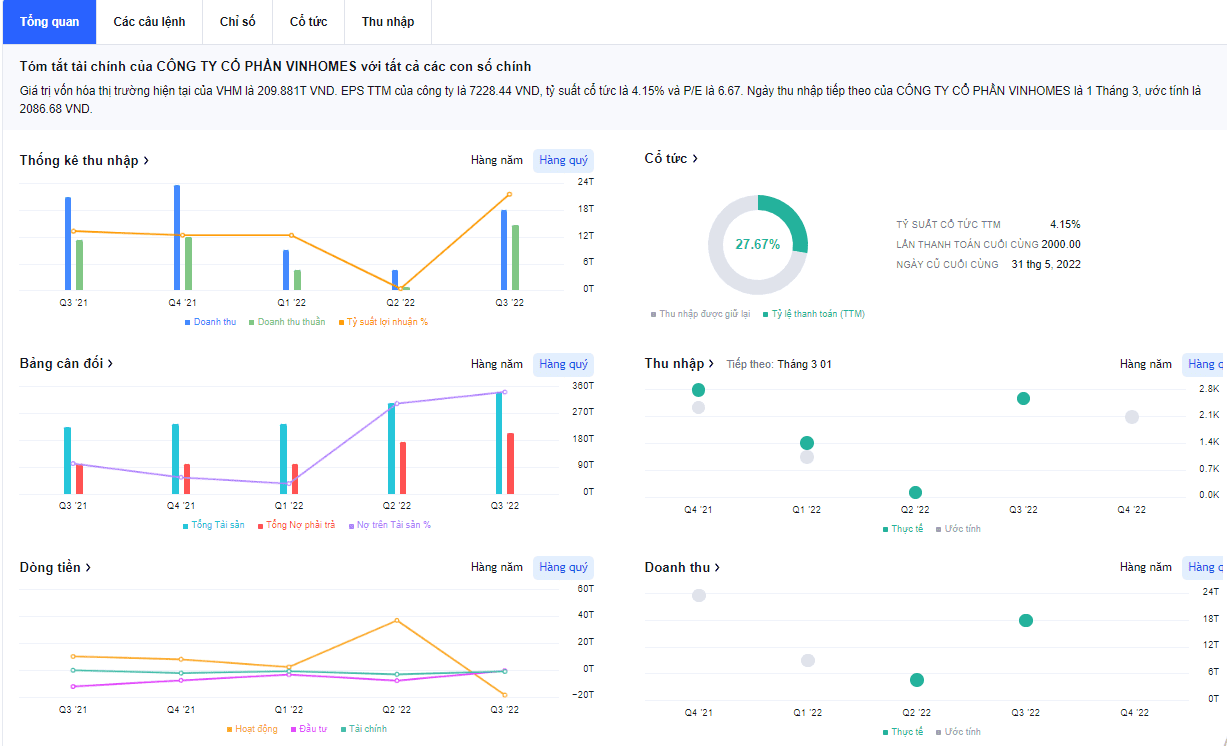The image size is (1227, 746).
Task: Select Hàng quý for Thống kê thu nhập
Action: [564, 160]
